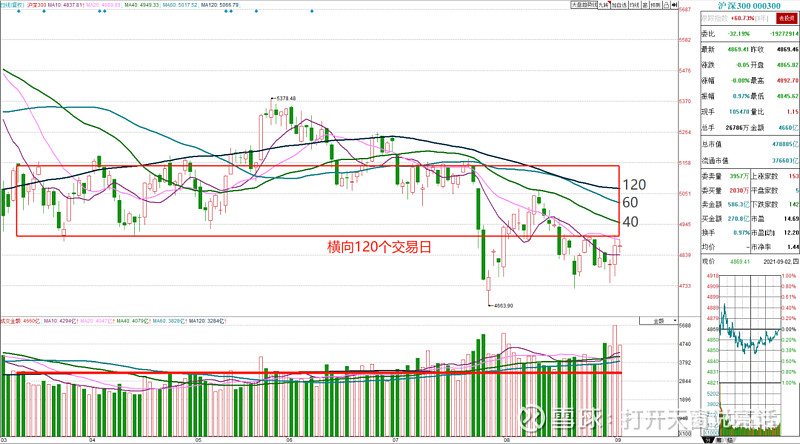Click the 加自选 add-to-watchlist button

click(619, 5)
